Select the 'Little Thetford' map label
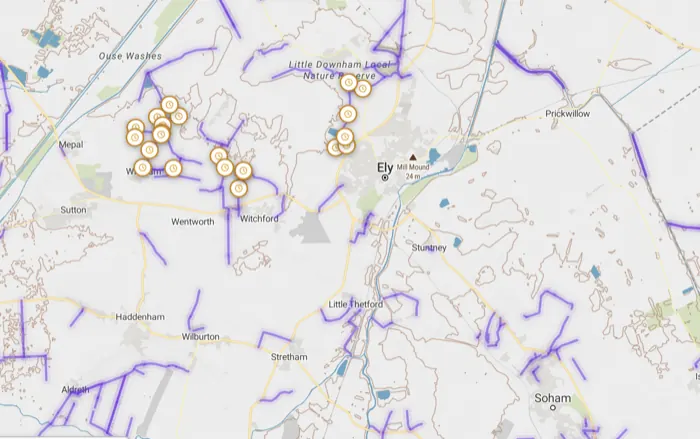 (x=355, y=304)
